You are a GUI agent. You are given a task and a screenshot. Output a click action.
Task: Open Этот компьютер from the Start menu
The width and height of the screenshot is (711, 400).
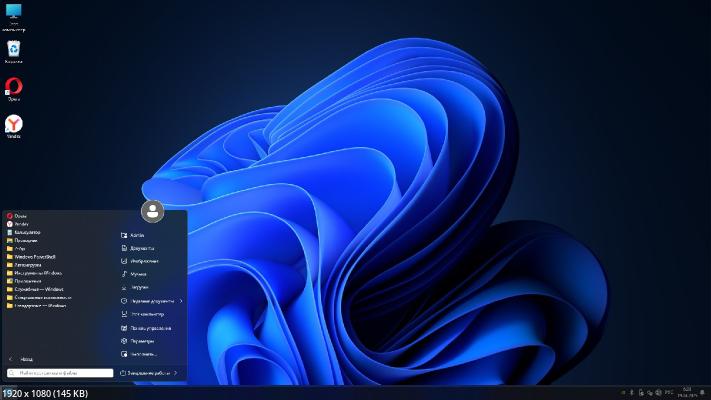(x=142, y=314)
